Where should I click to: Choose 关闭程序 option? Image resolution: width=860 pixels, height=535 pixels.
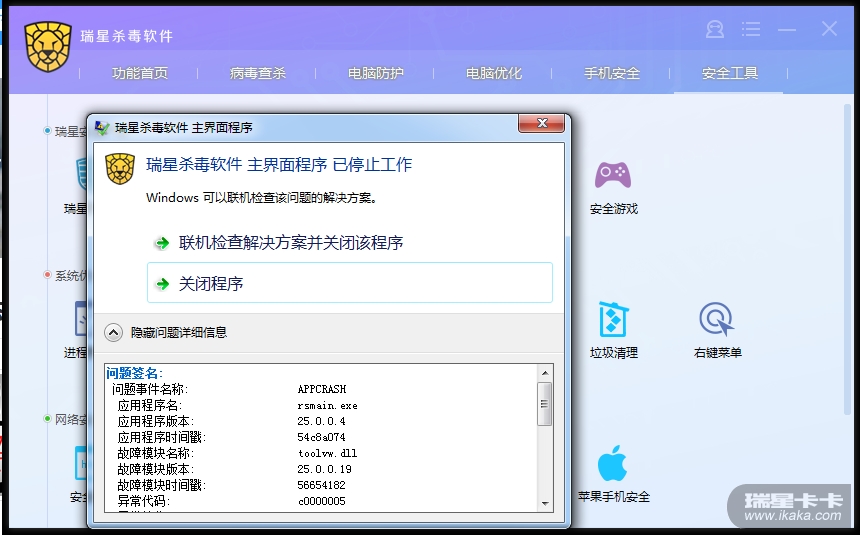click(350, 283)
